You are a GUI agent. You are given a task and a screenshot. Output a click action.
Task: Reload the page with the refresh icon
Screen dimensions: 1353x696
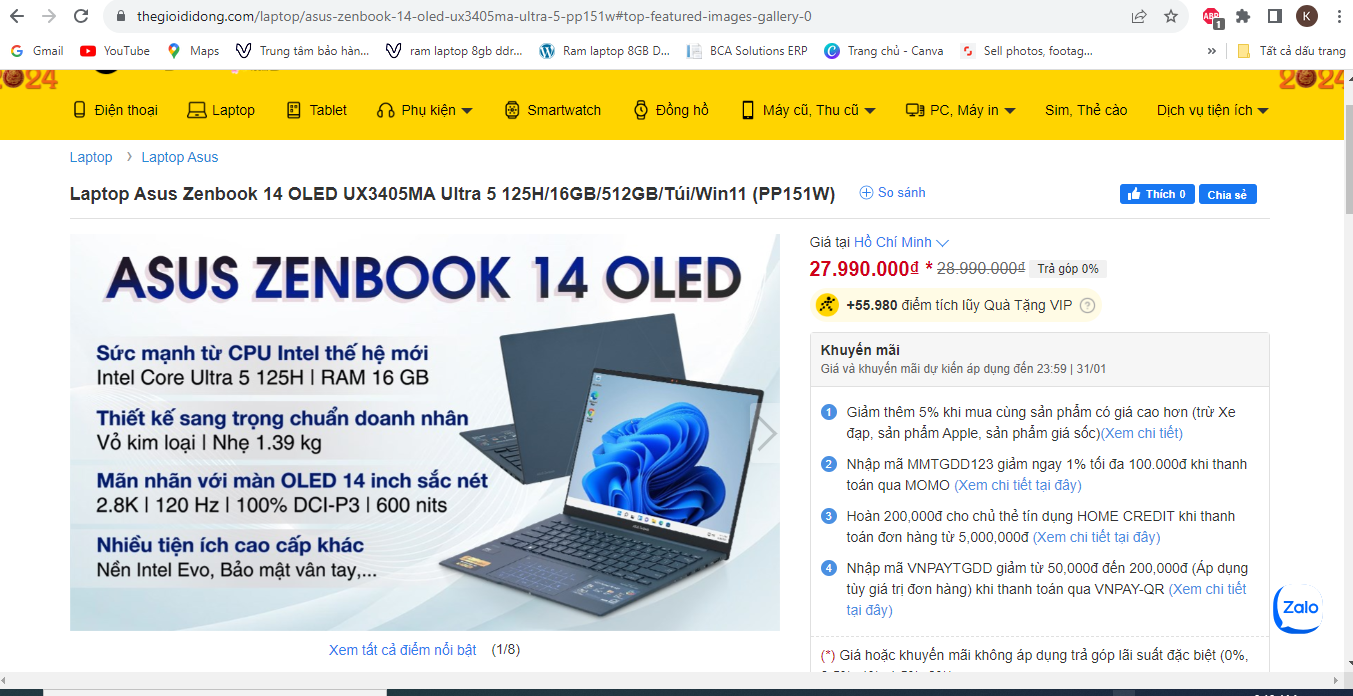[81, 16]
